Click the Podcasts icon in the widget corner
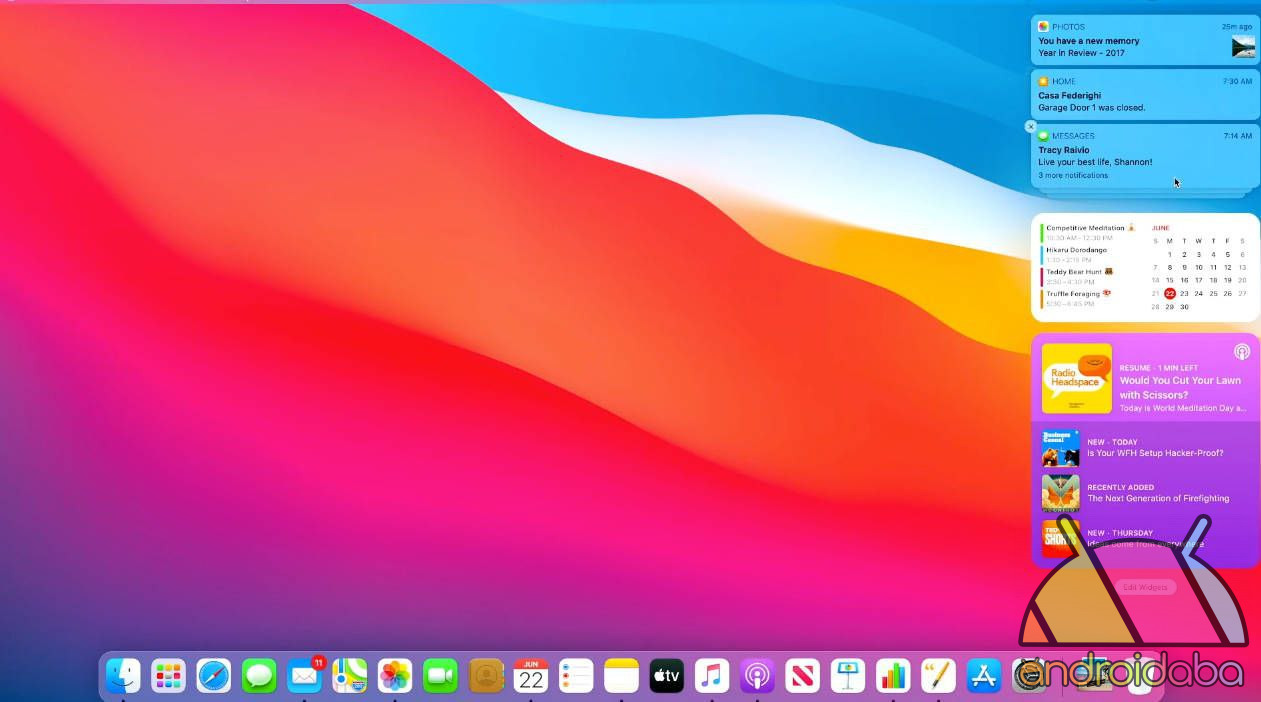 (x=1241, y=351)
